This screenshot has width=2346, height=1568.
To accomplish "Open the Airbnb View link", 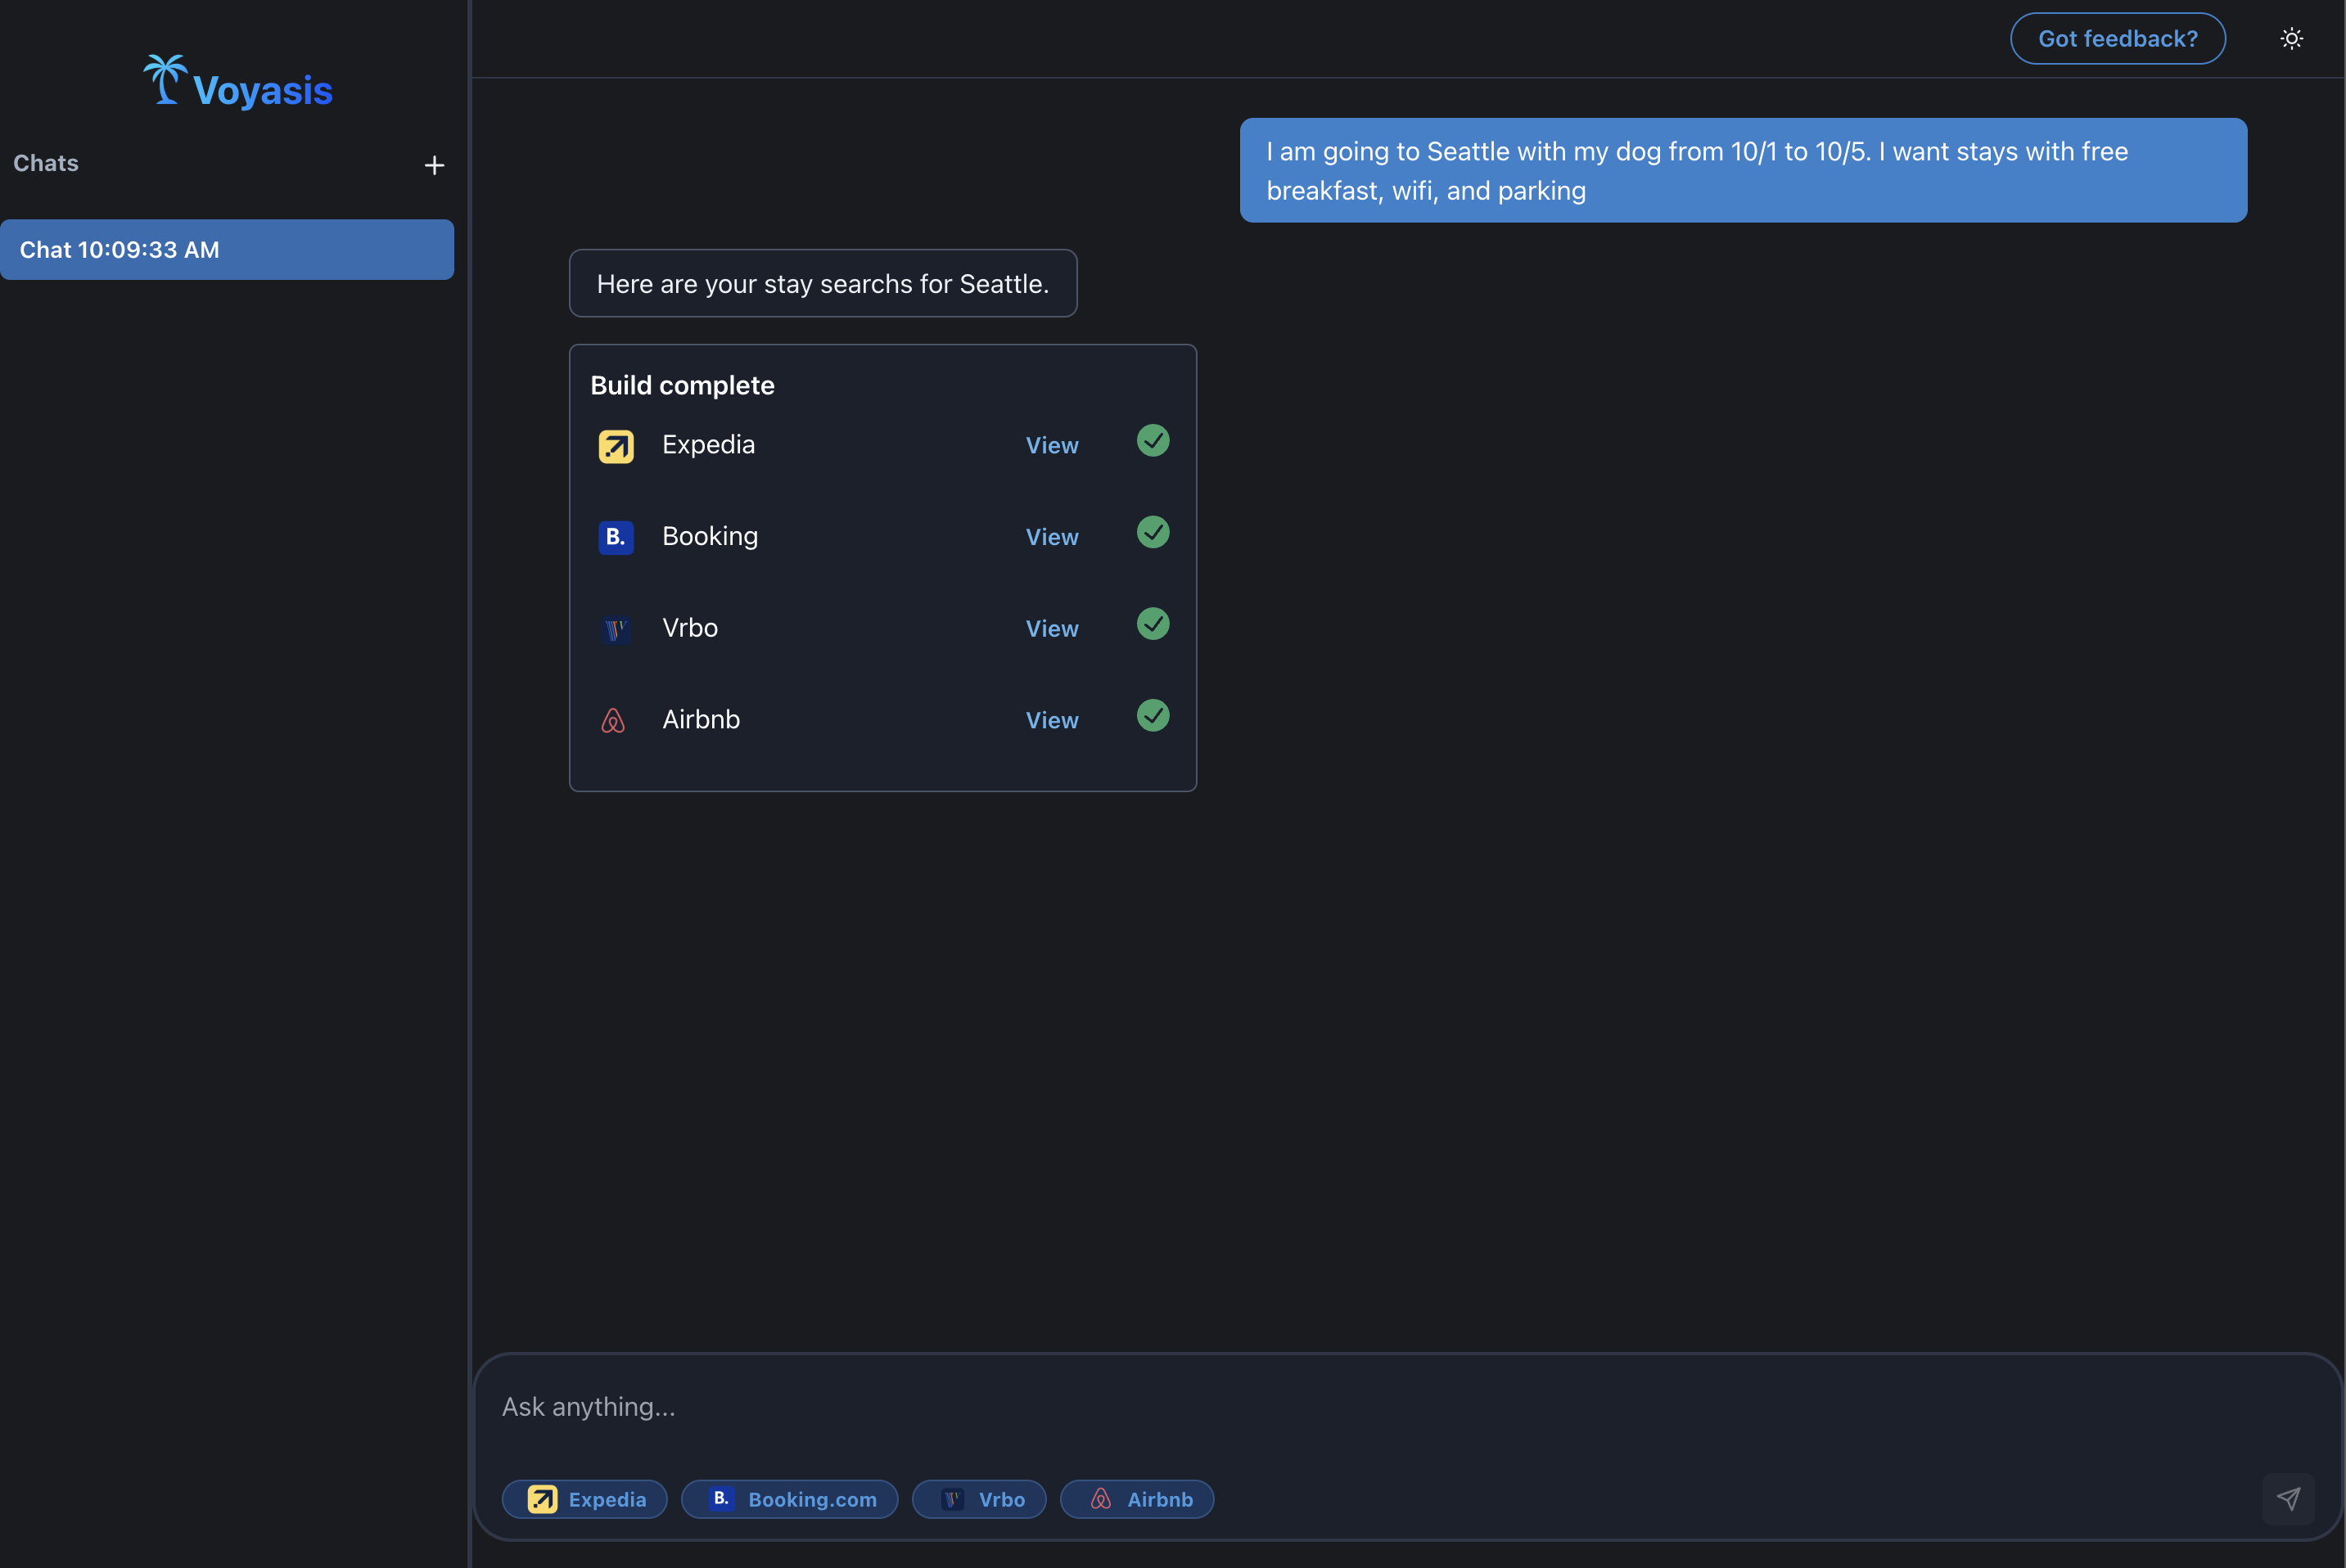I will 1052,720.
